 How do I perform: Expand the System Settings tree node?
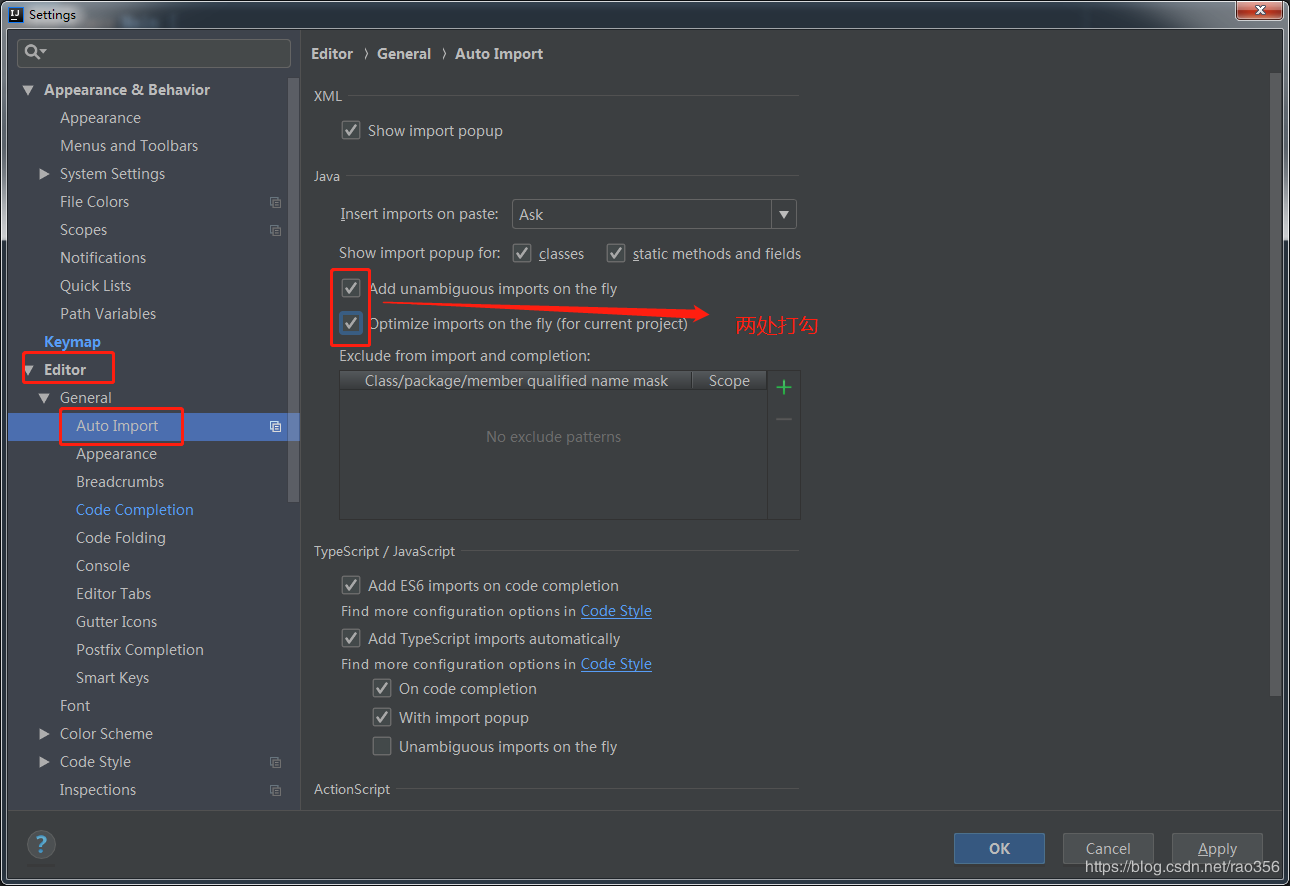coord(44,174)
